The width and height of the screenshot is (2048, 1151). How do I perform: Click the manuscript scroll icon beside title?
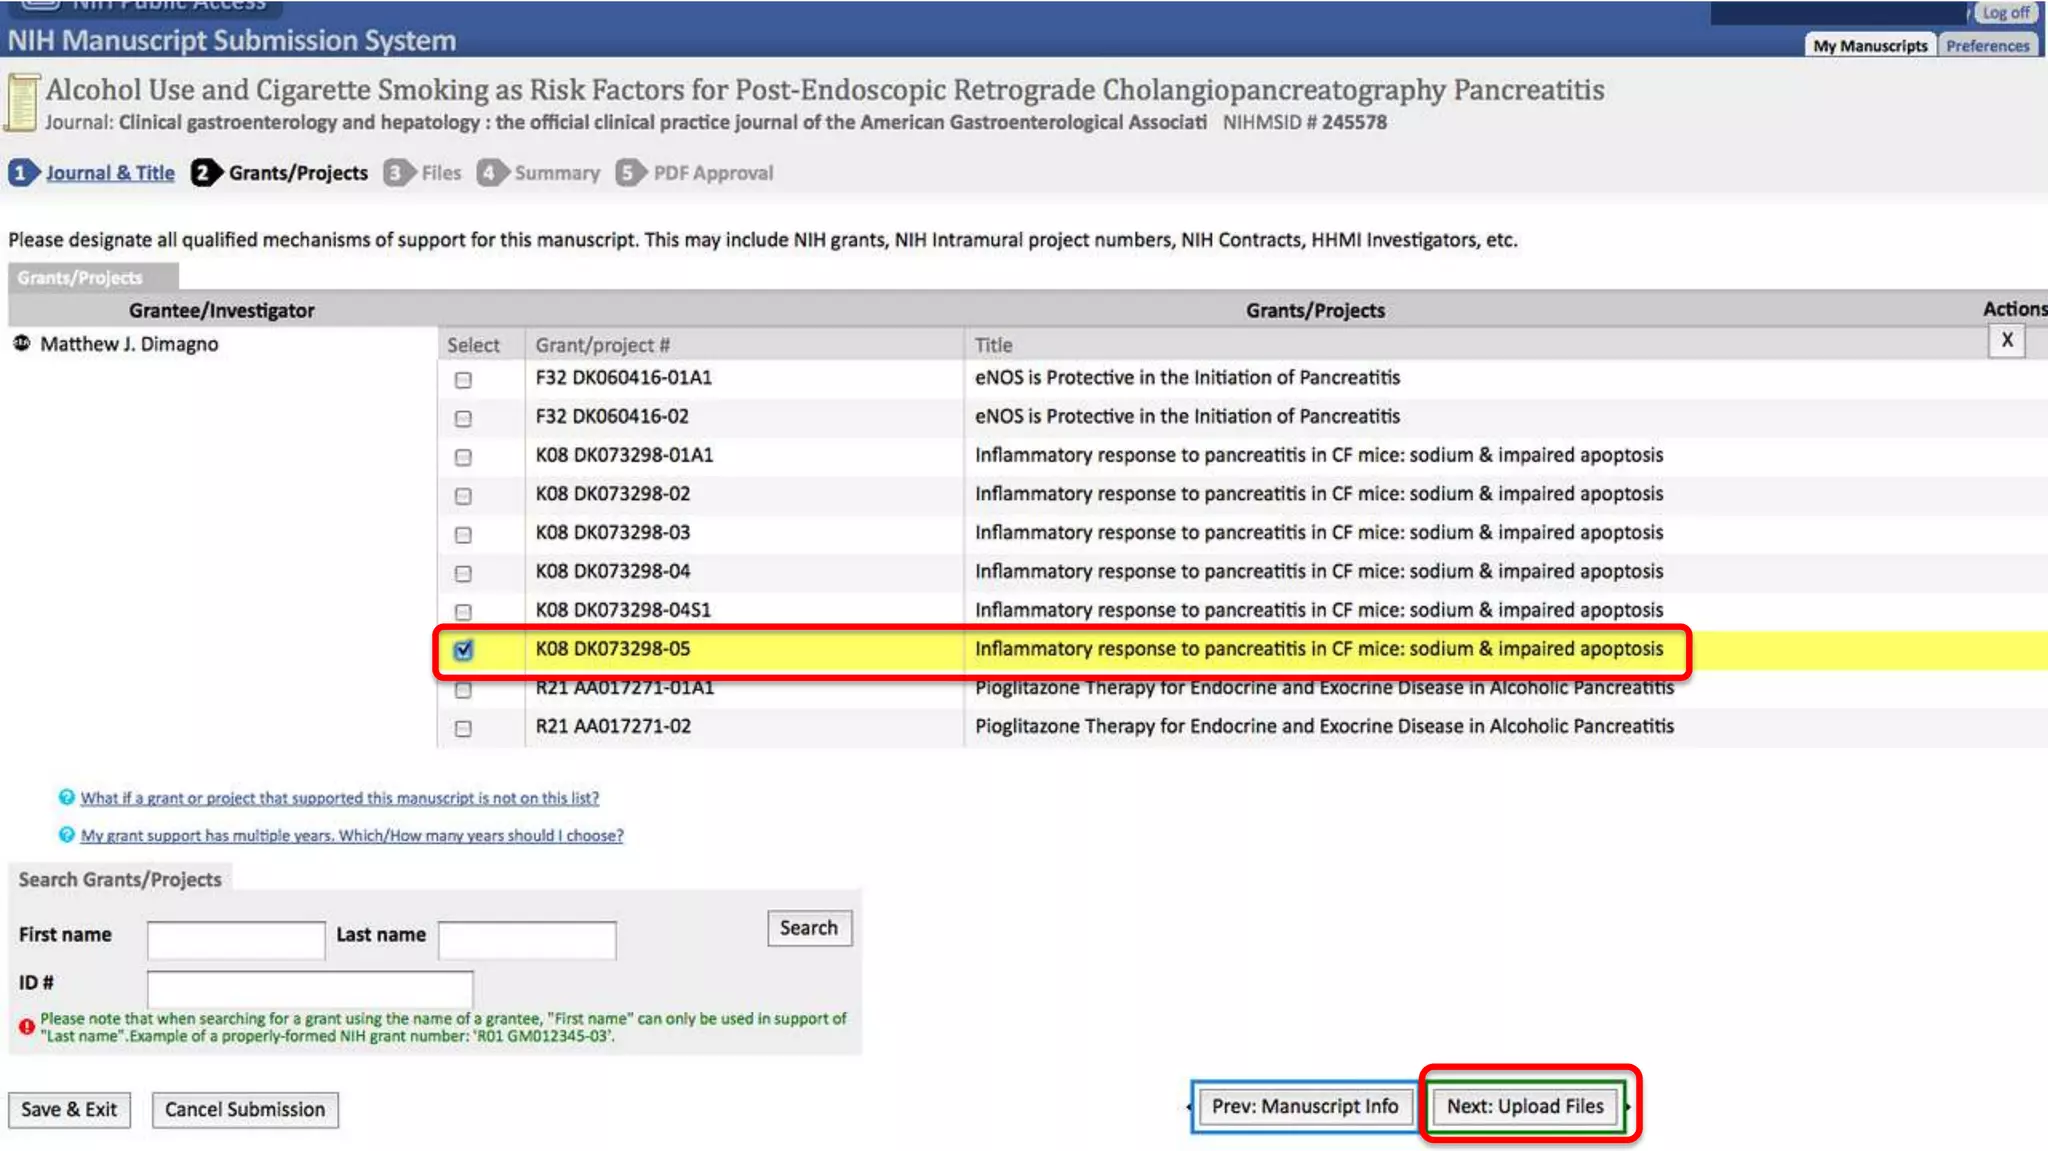(22, 102)
